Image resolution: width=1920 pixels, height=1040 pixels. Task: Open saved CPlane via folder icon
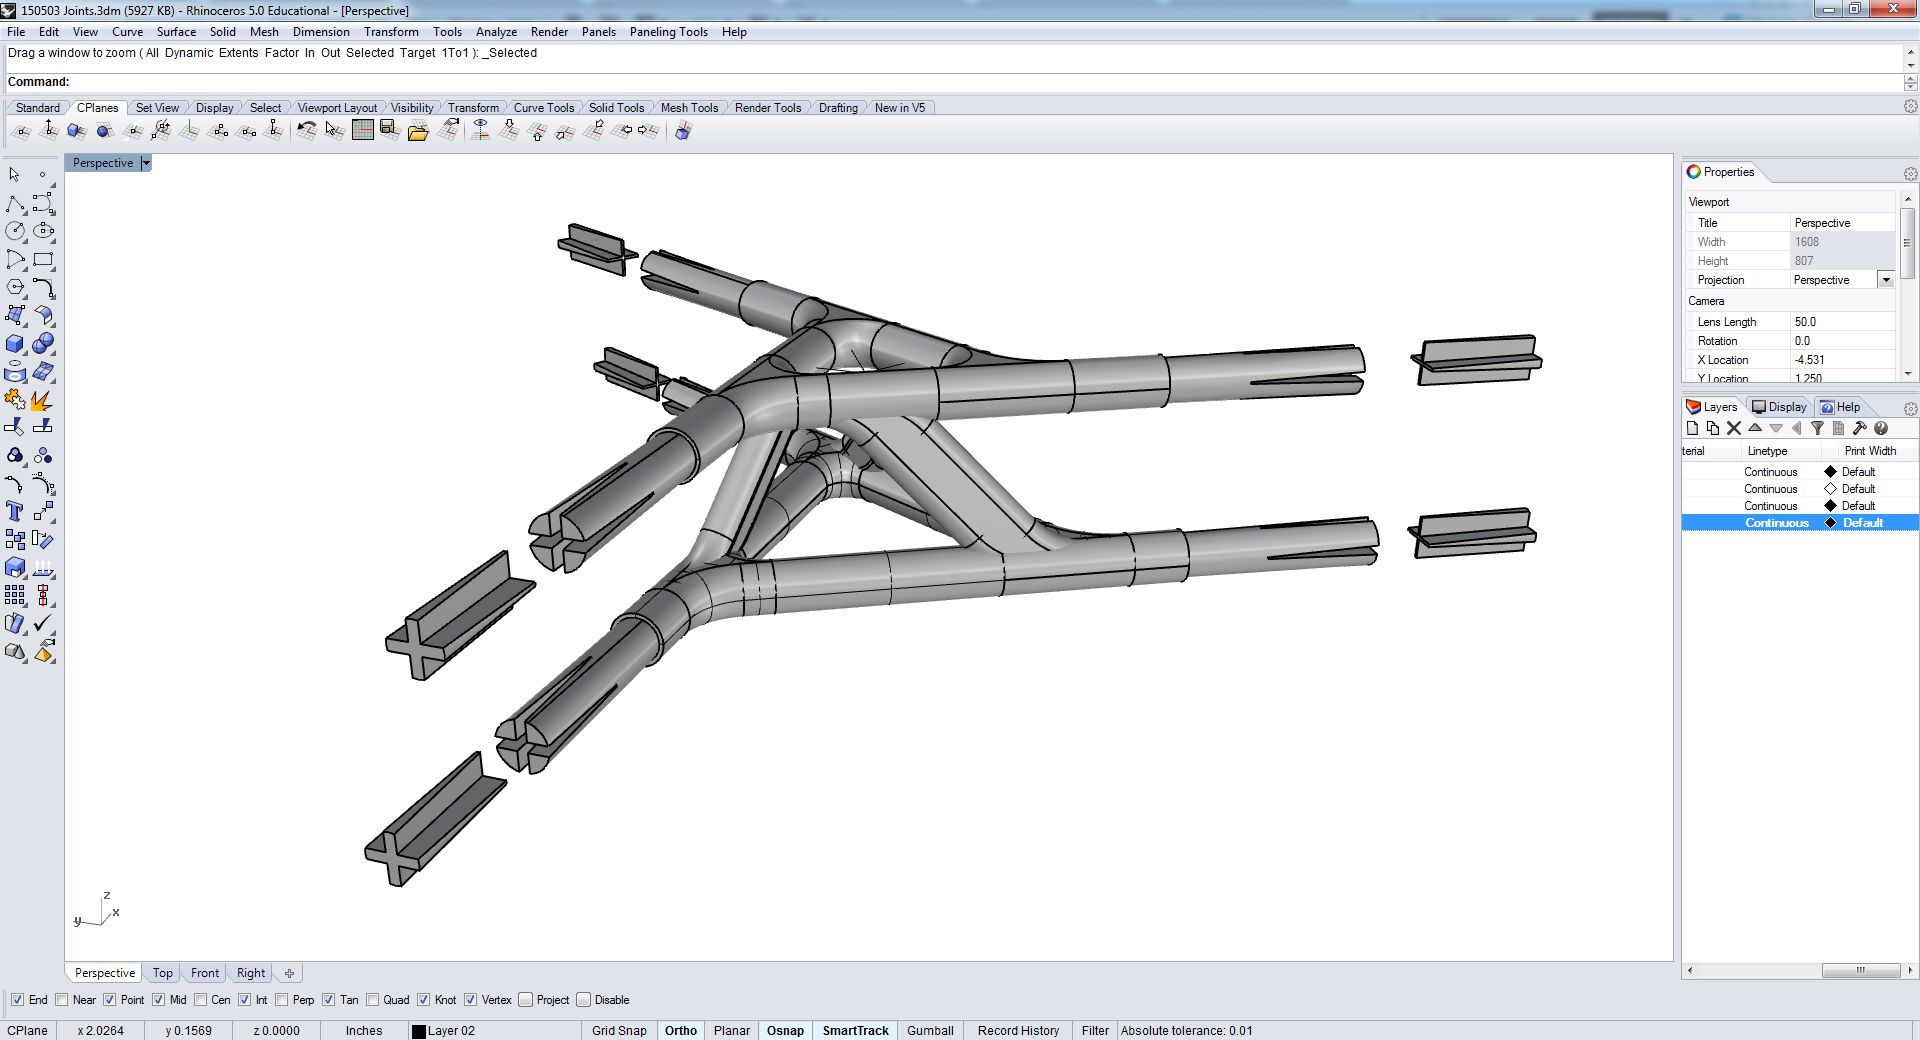pyautogui.click(x=418, y=131)
